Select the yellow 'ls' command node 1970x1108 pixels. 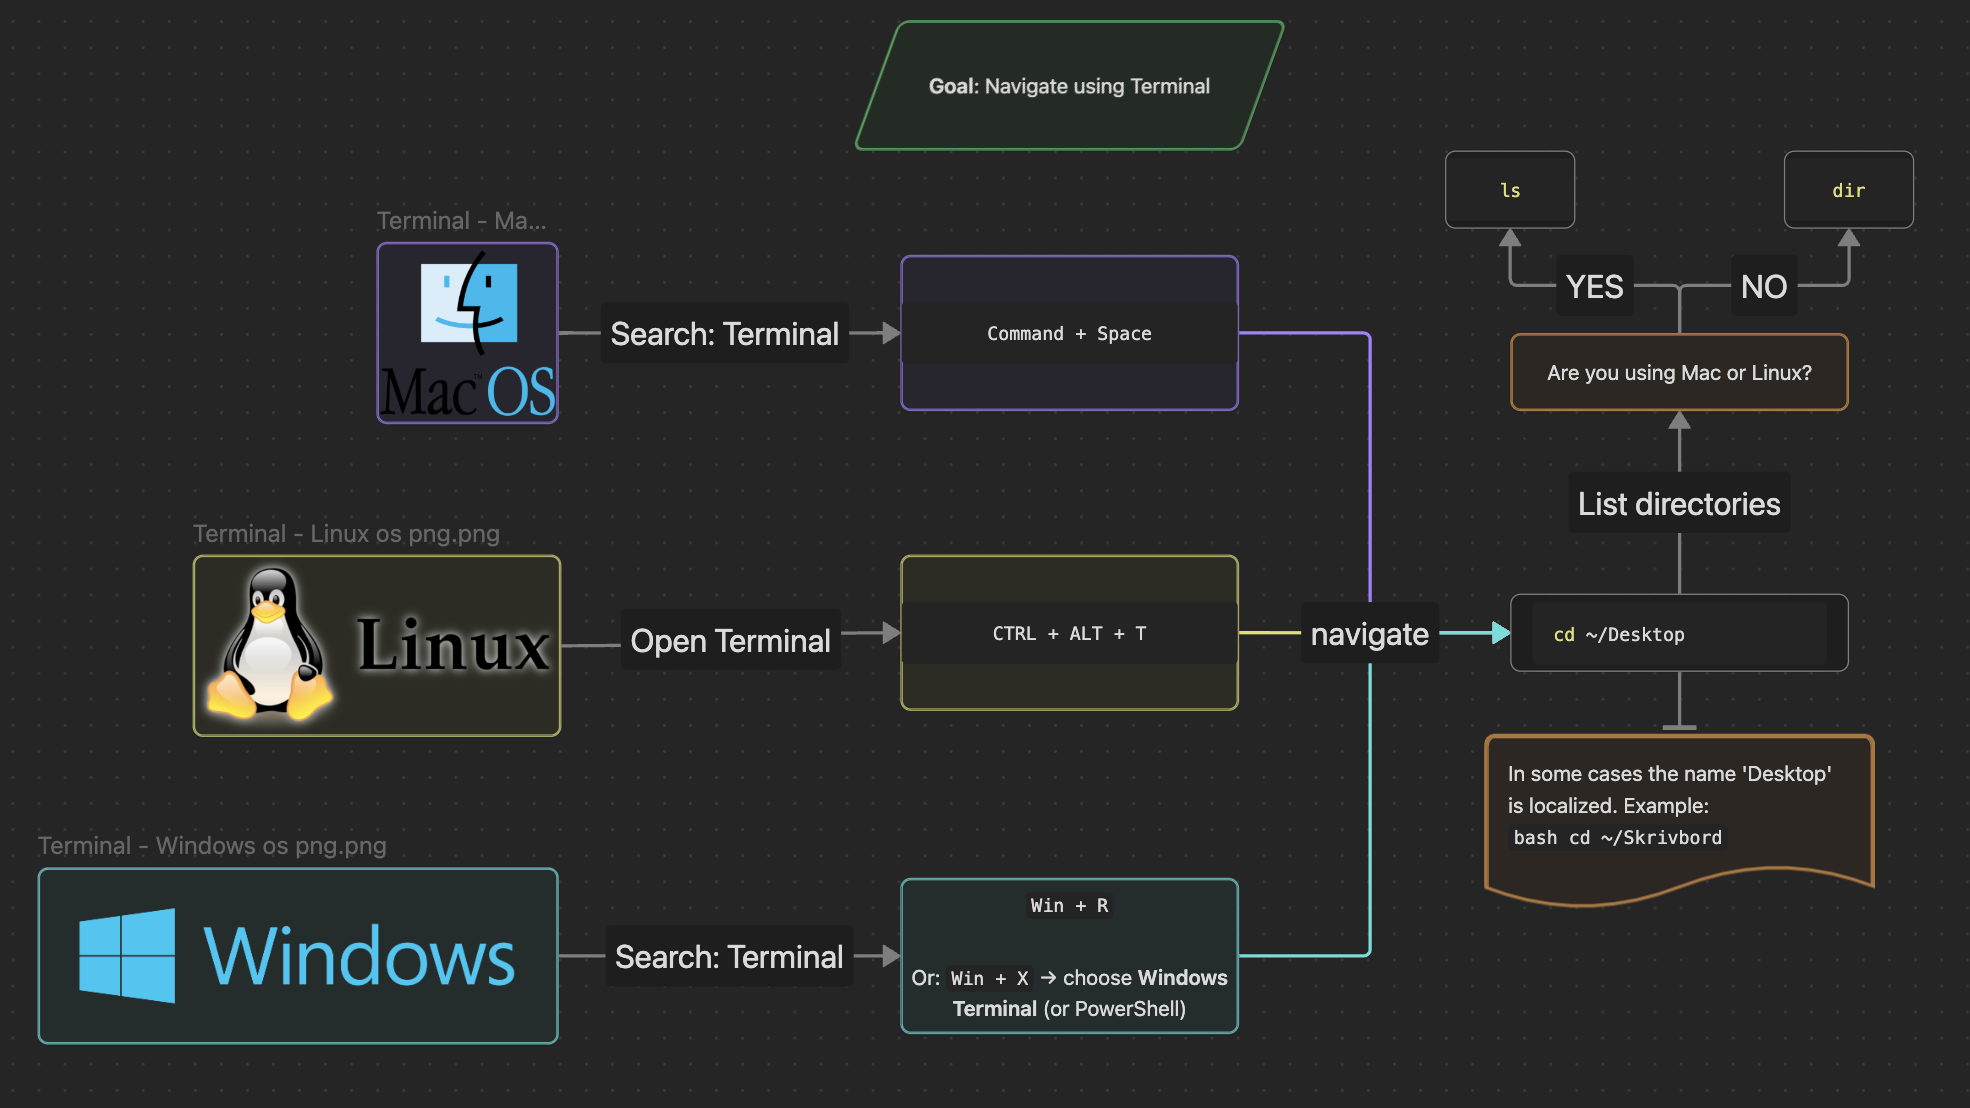pos(1510,189)
